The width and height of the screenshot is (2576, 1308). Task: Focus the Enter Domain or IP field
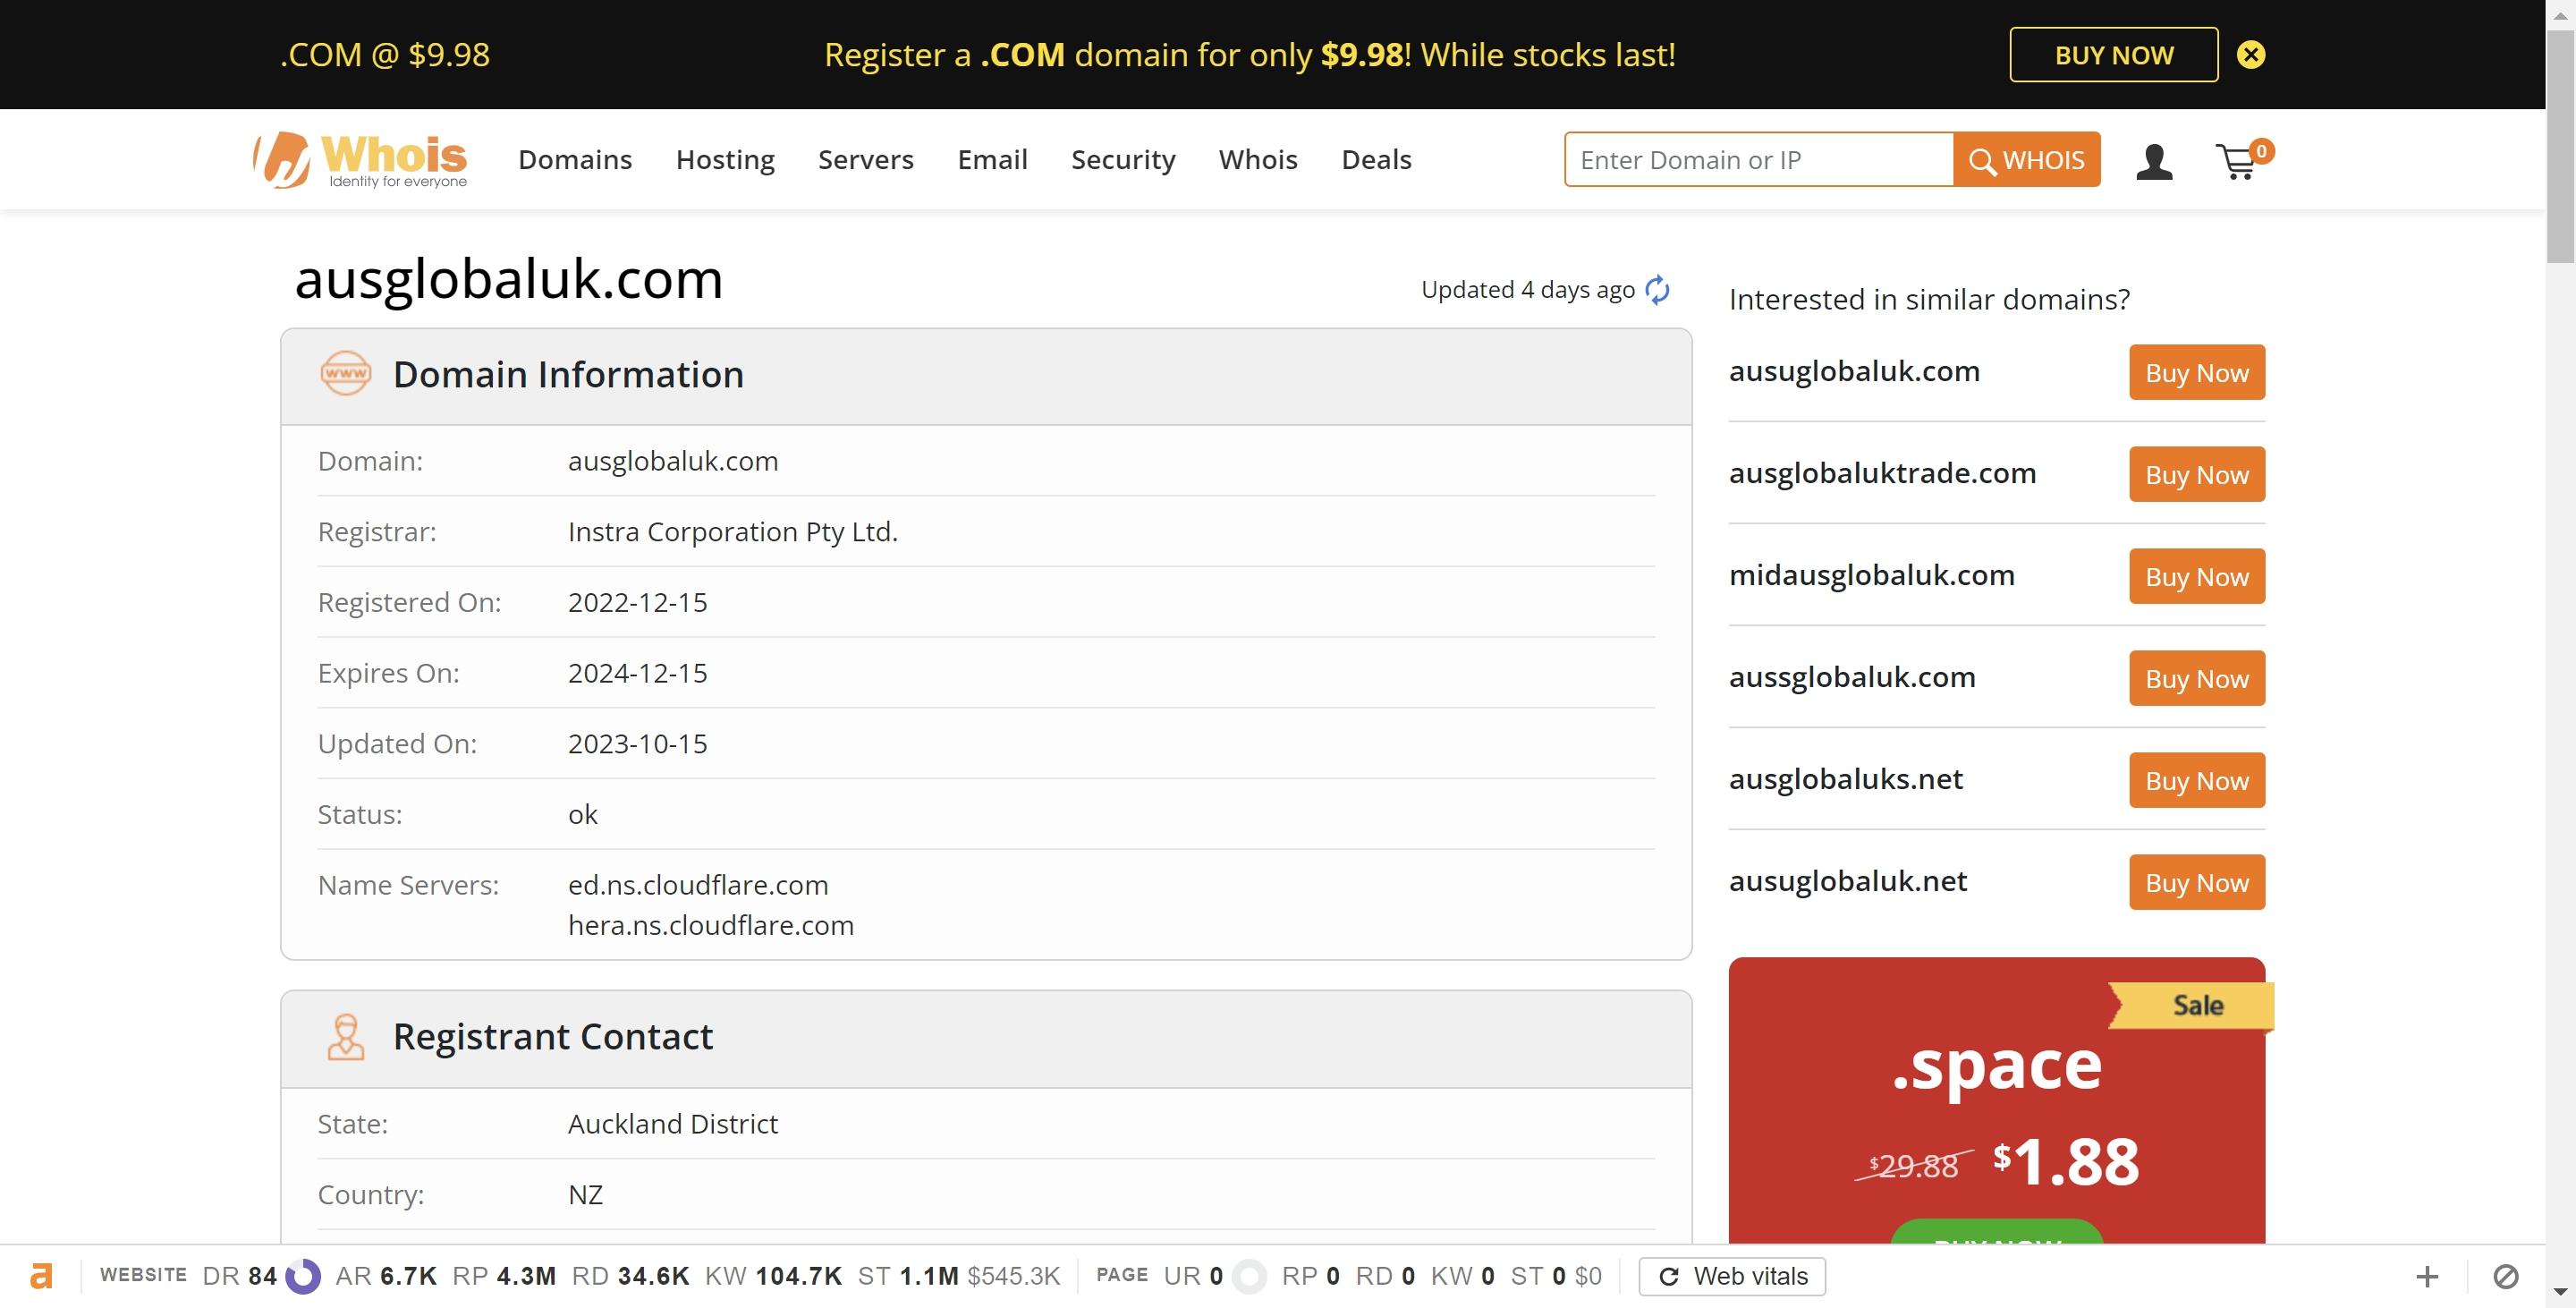coord(1759,160)
